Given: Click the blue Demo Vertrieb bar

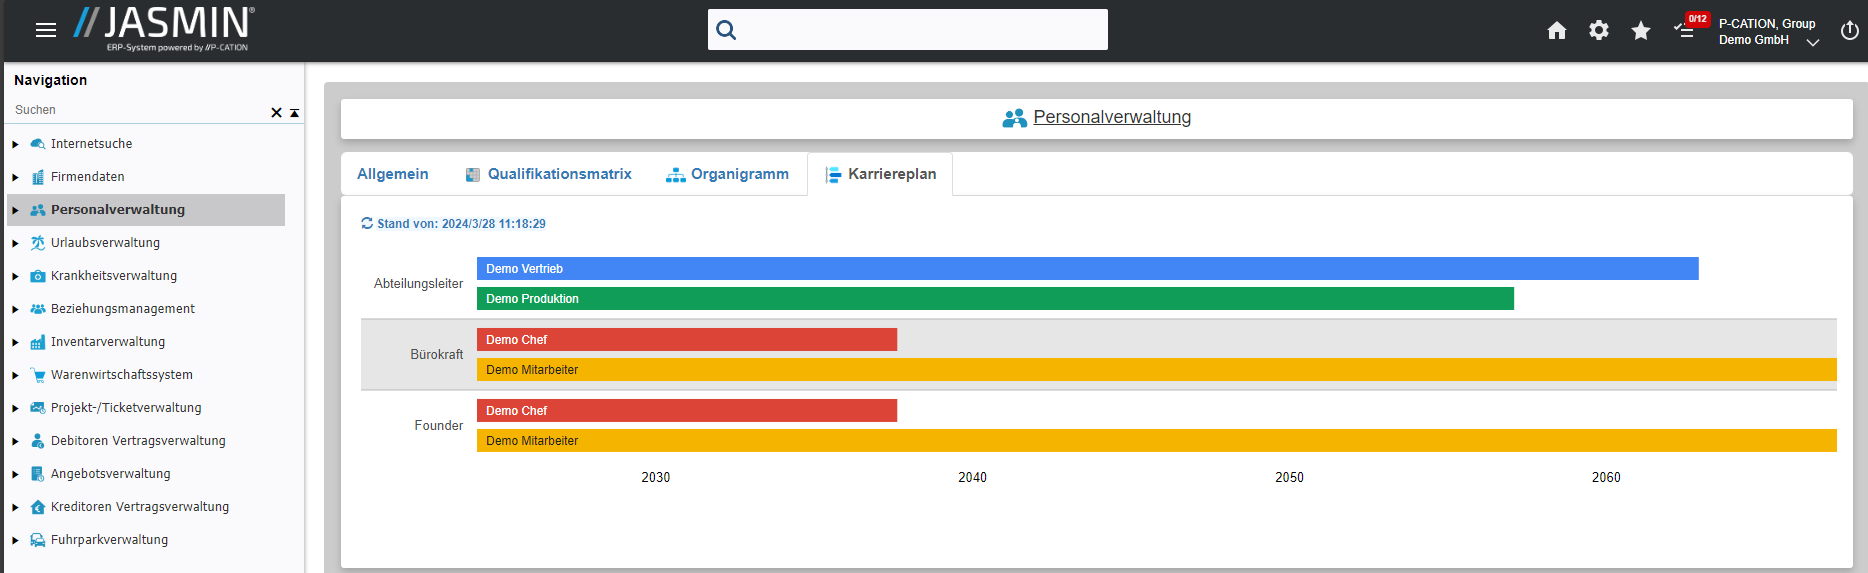Looking at the screenshot, I should tap(1087, 269).
